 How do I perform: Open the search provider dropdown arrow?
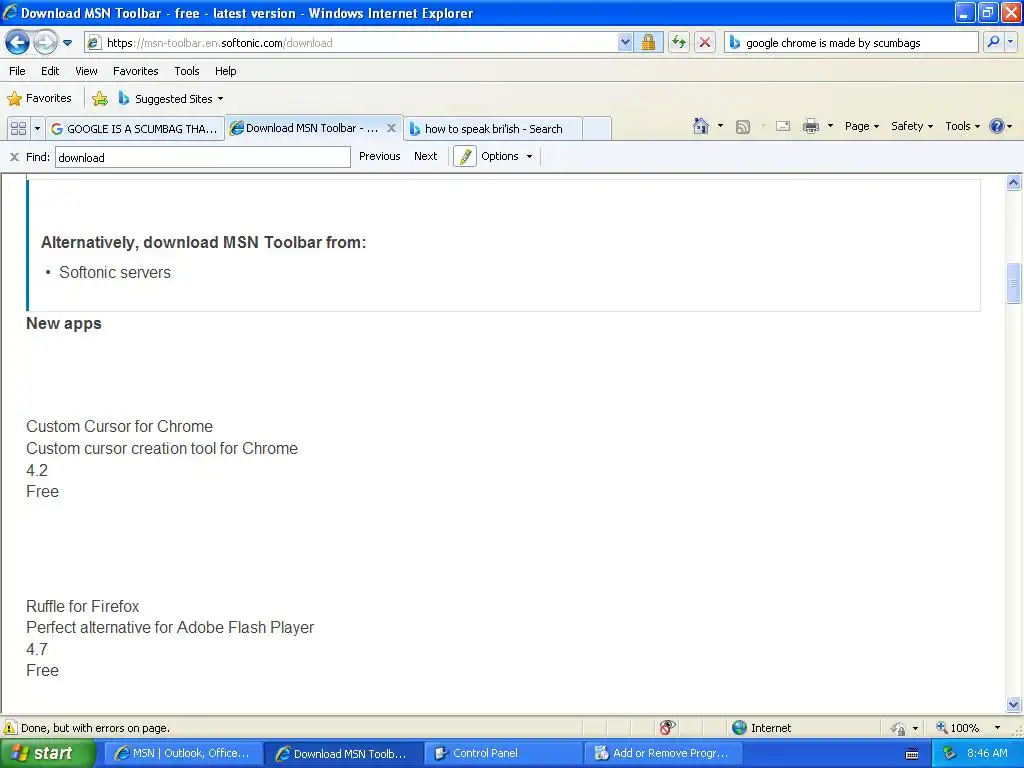pos(1010,42)
